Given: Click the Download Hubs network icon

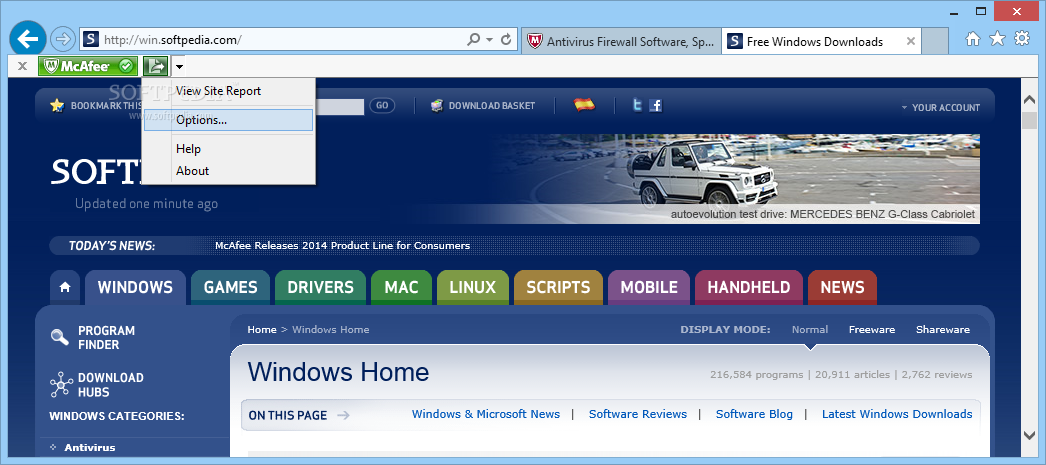Looking at the screenshot, I should point(61,385).
